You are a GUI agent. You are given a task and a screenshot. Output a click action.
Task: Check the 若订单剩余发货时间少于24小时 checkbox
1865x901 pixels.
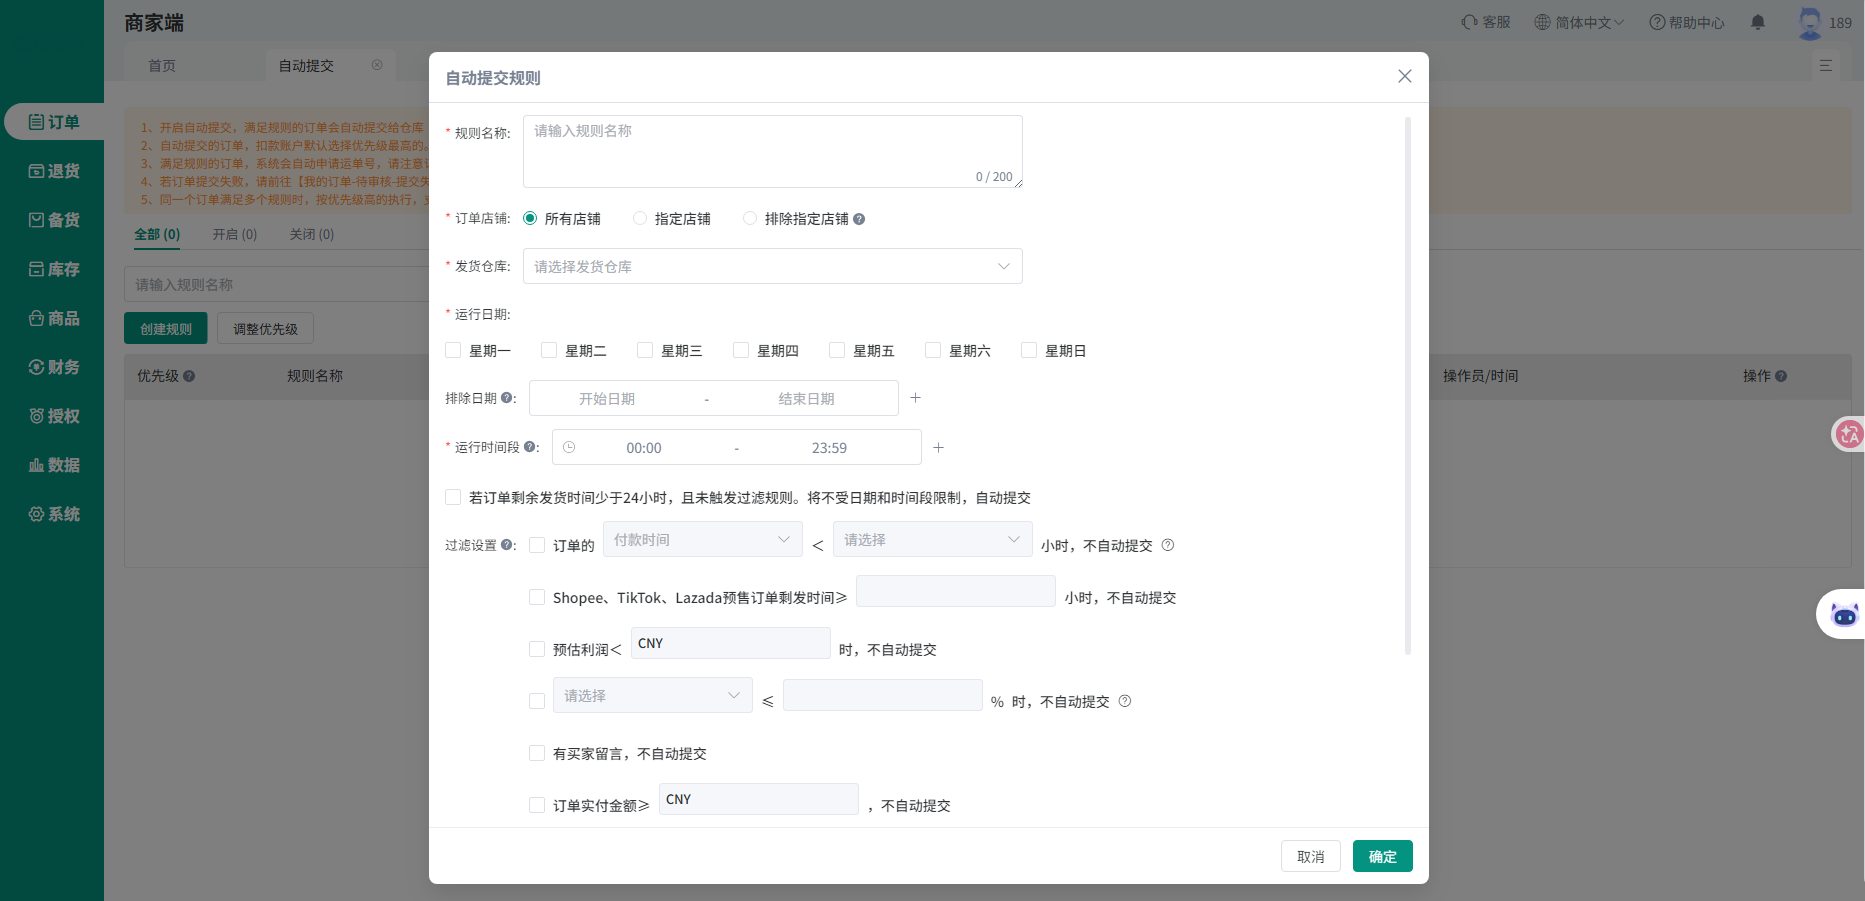click(453, 497)
